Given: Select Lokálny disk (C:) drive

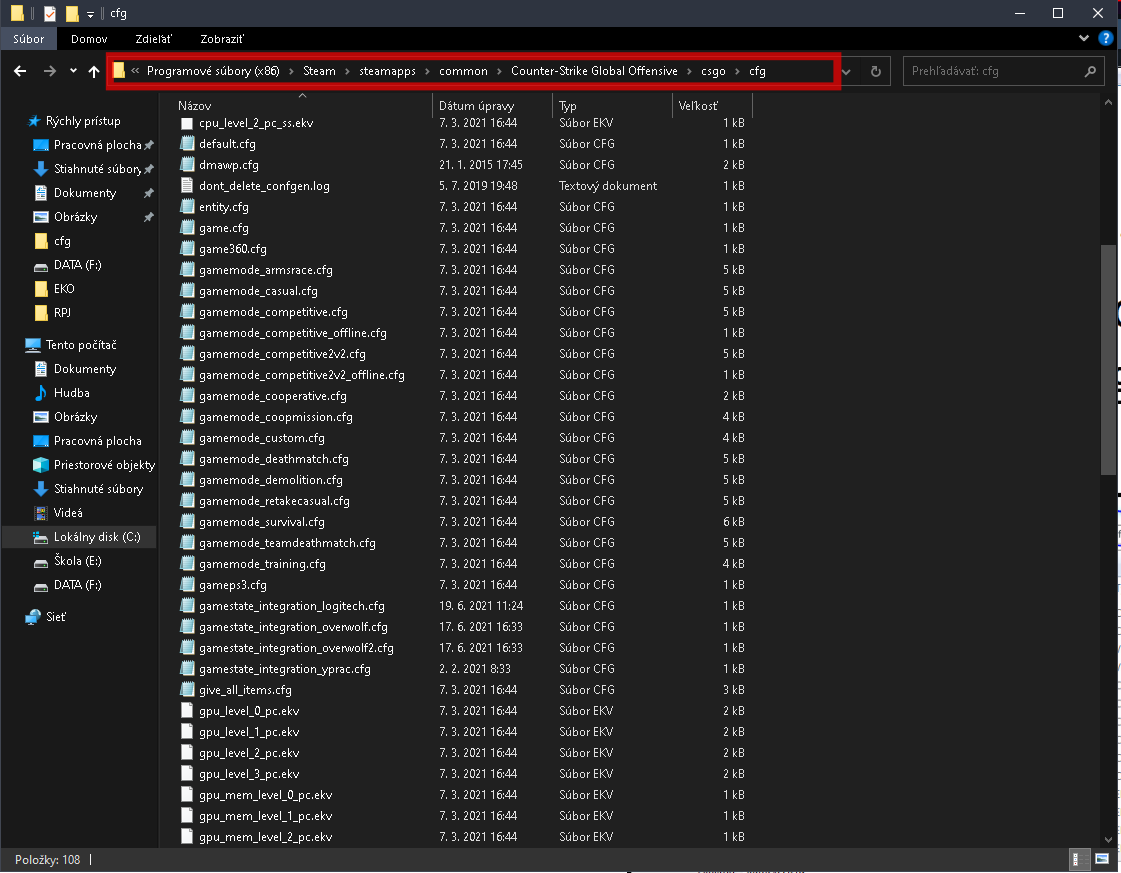Looking at the screenshot, I should point(97,537).
